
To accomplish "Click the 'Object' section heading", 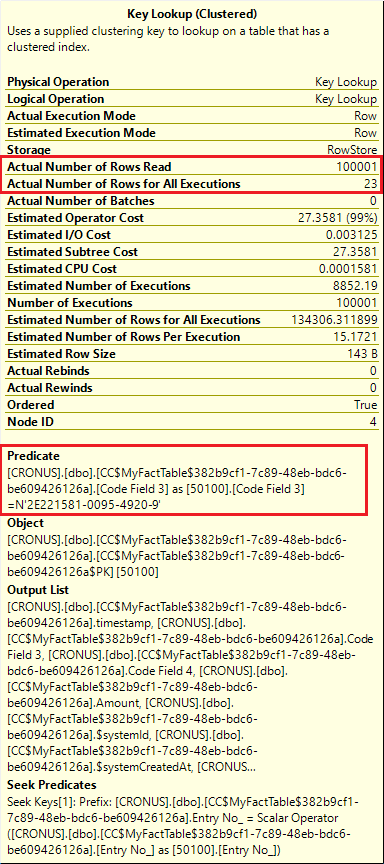I will 25,523.
